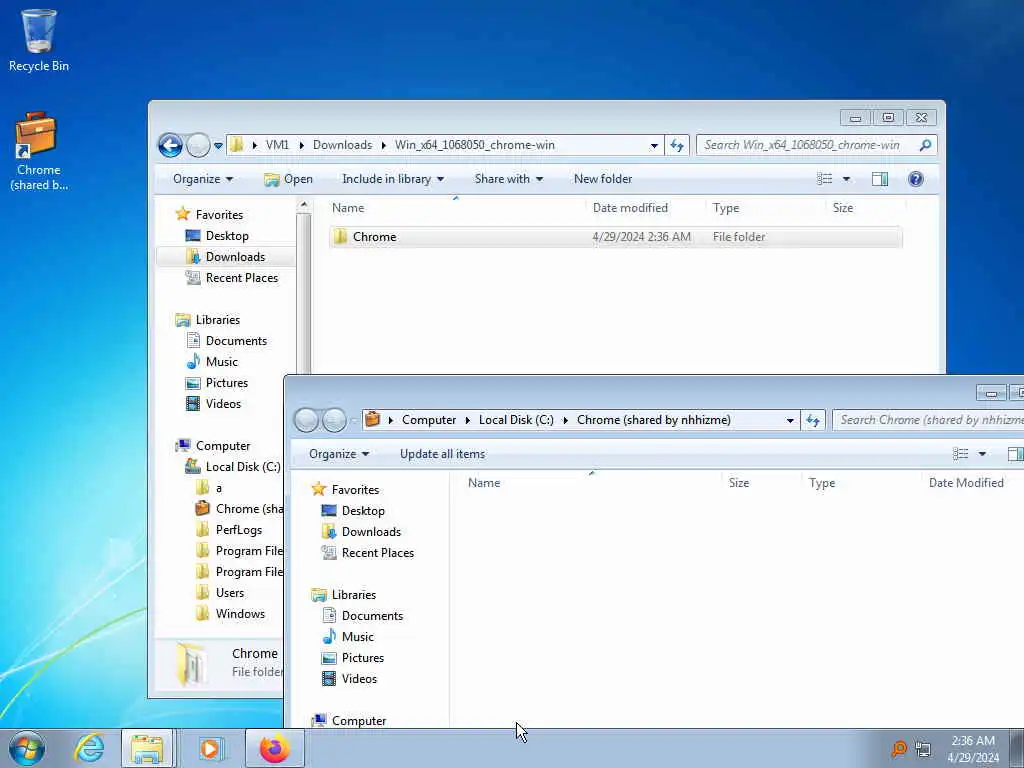Screen dimensions: 1024x768
Task: Open more view options arrow in back window
Action: point(846,179)
